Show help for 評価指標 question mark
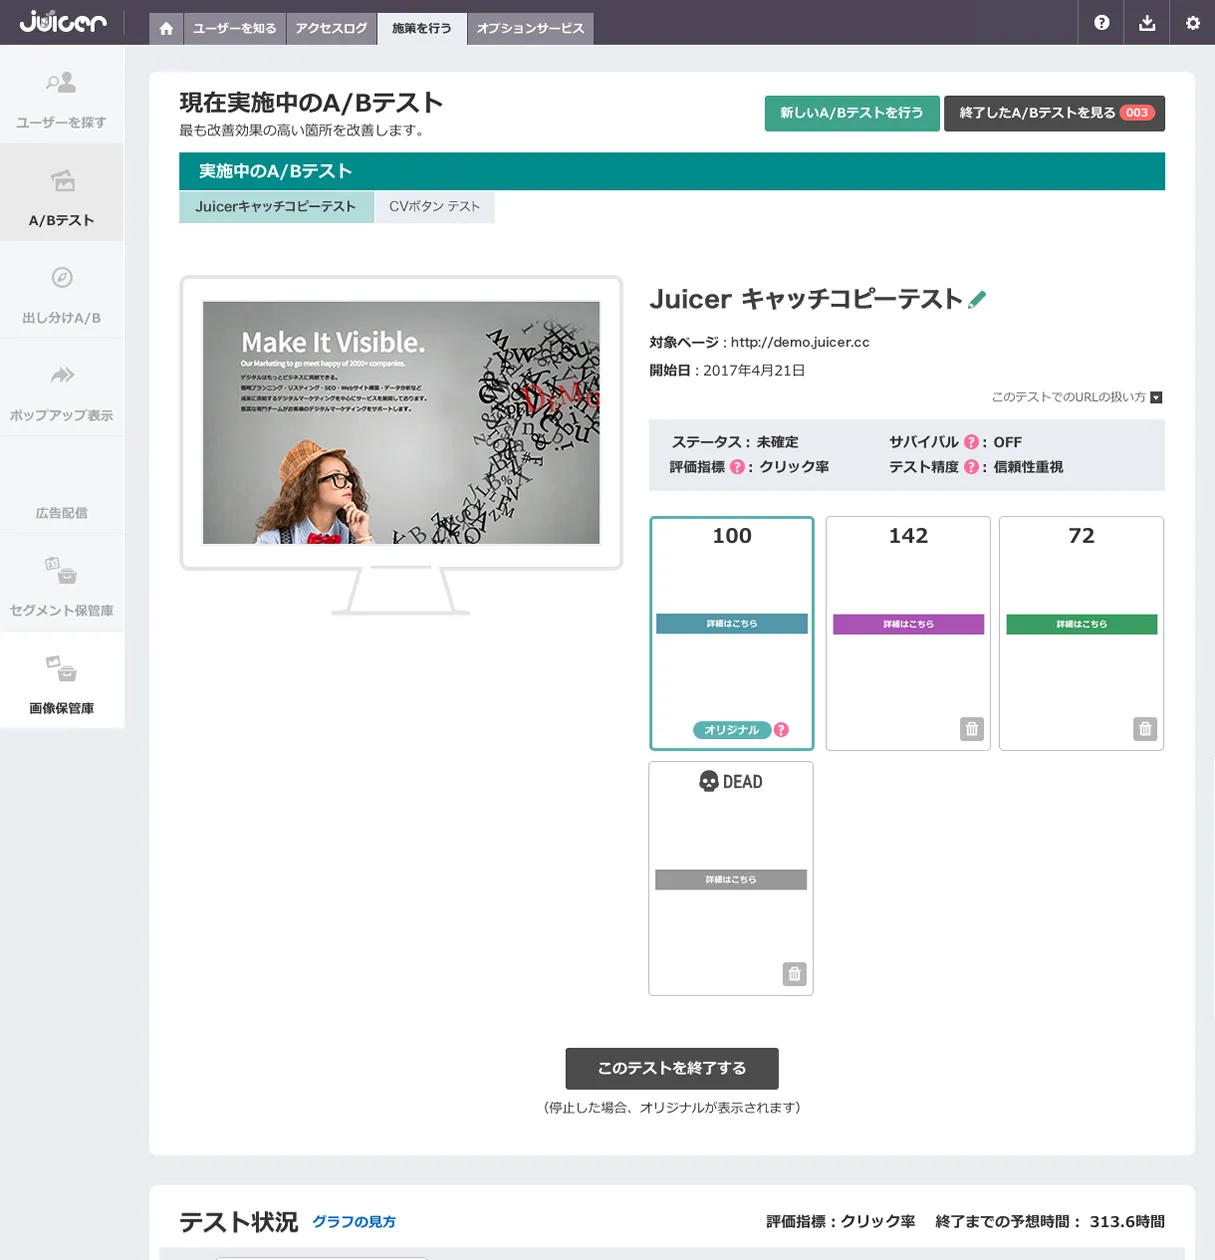Image resolution: width=1215 pixels, height=1260 pixels. coord(737,467)
